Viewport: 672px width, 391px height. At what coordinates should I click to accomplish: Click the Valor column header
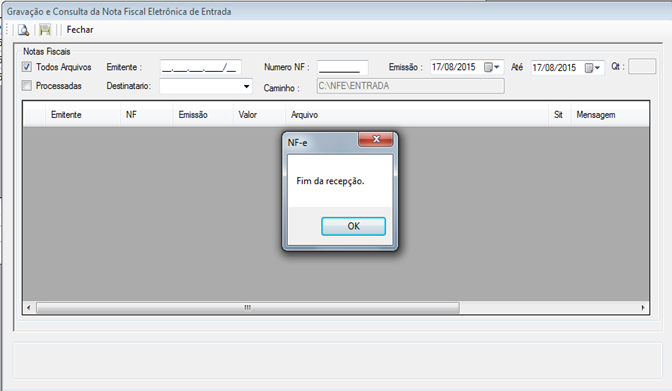coord(259,115)
